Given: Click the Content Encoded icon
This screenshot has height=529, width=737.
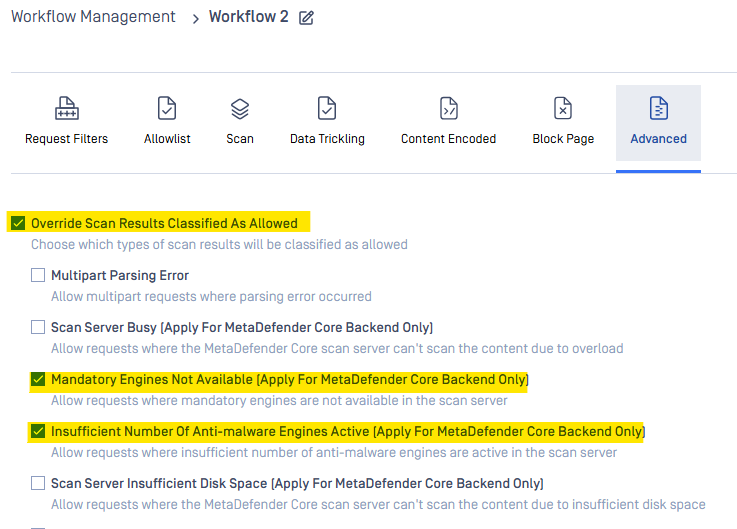Looking at the screenshot, I should [x=448, y=108].
